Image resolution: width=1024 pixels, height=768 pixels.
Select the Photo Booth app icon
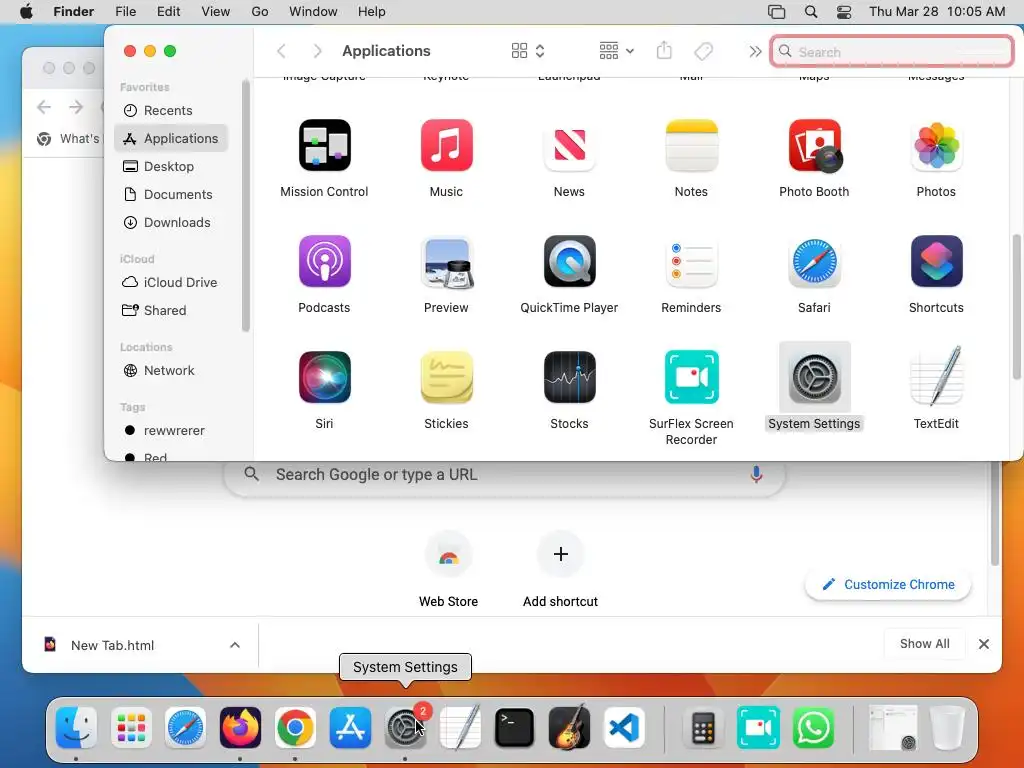tap(814, 145)
